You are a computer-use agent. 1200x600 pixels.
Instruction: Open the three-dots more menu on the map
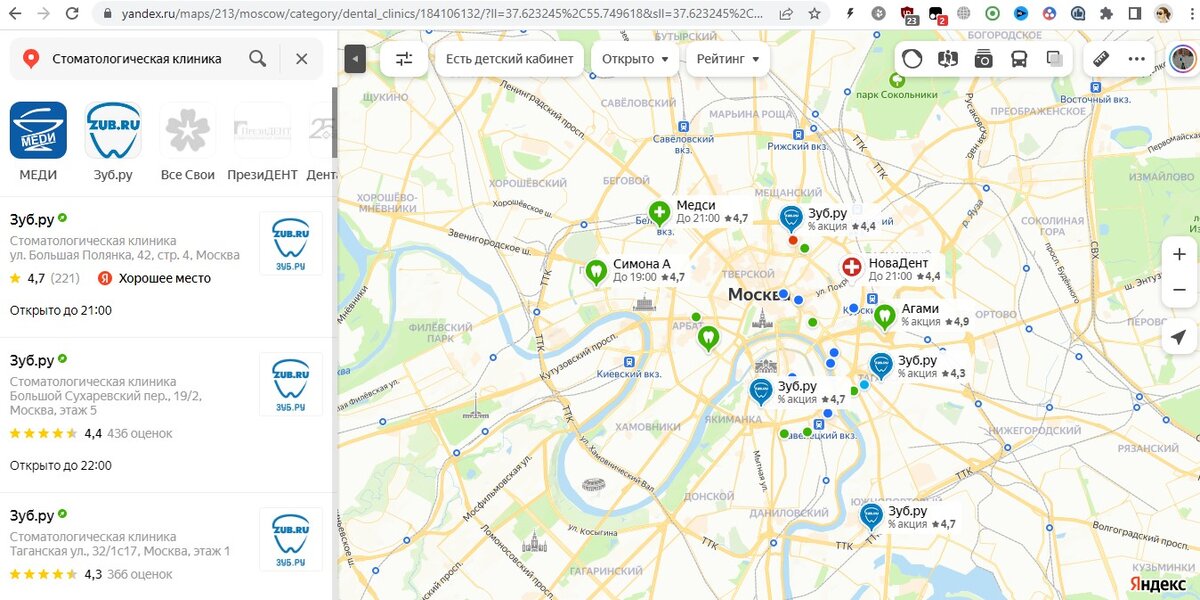coord(1136,59)
